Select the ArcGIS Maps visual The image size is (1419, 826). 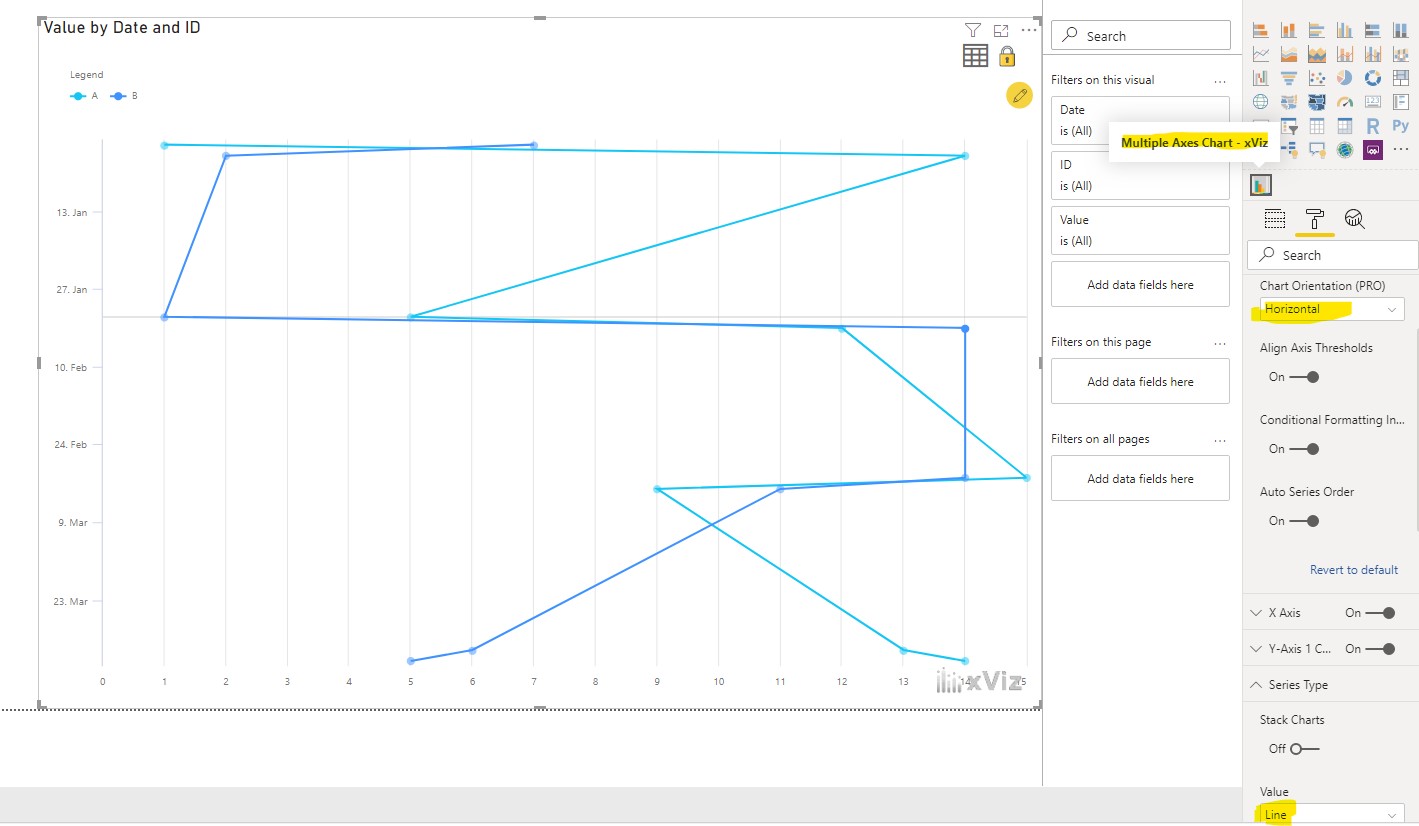pos(1345,150)
